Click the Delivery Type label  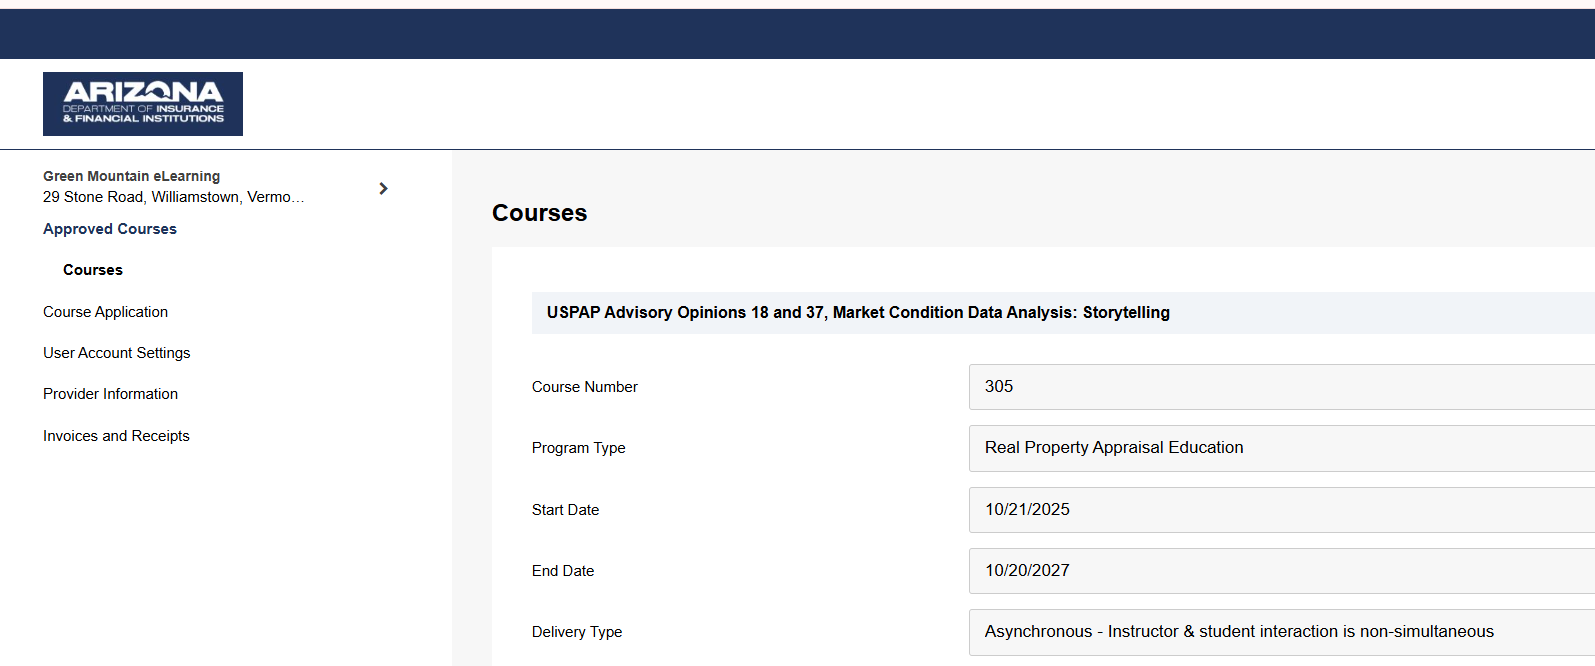tap(577, 632)
